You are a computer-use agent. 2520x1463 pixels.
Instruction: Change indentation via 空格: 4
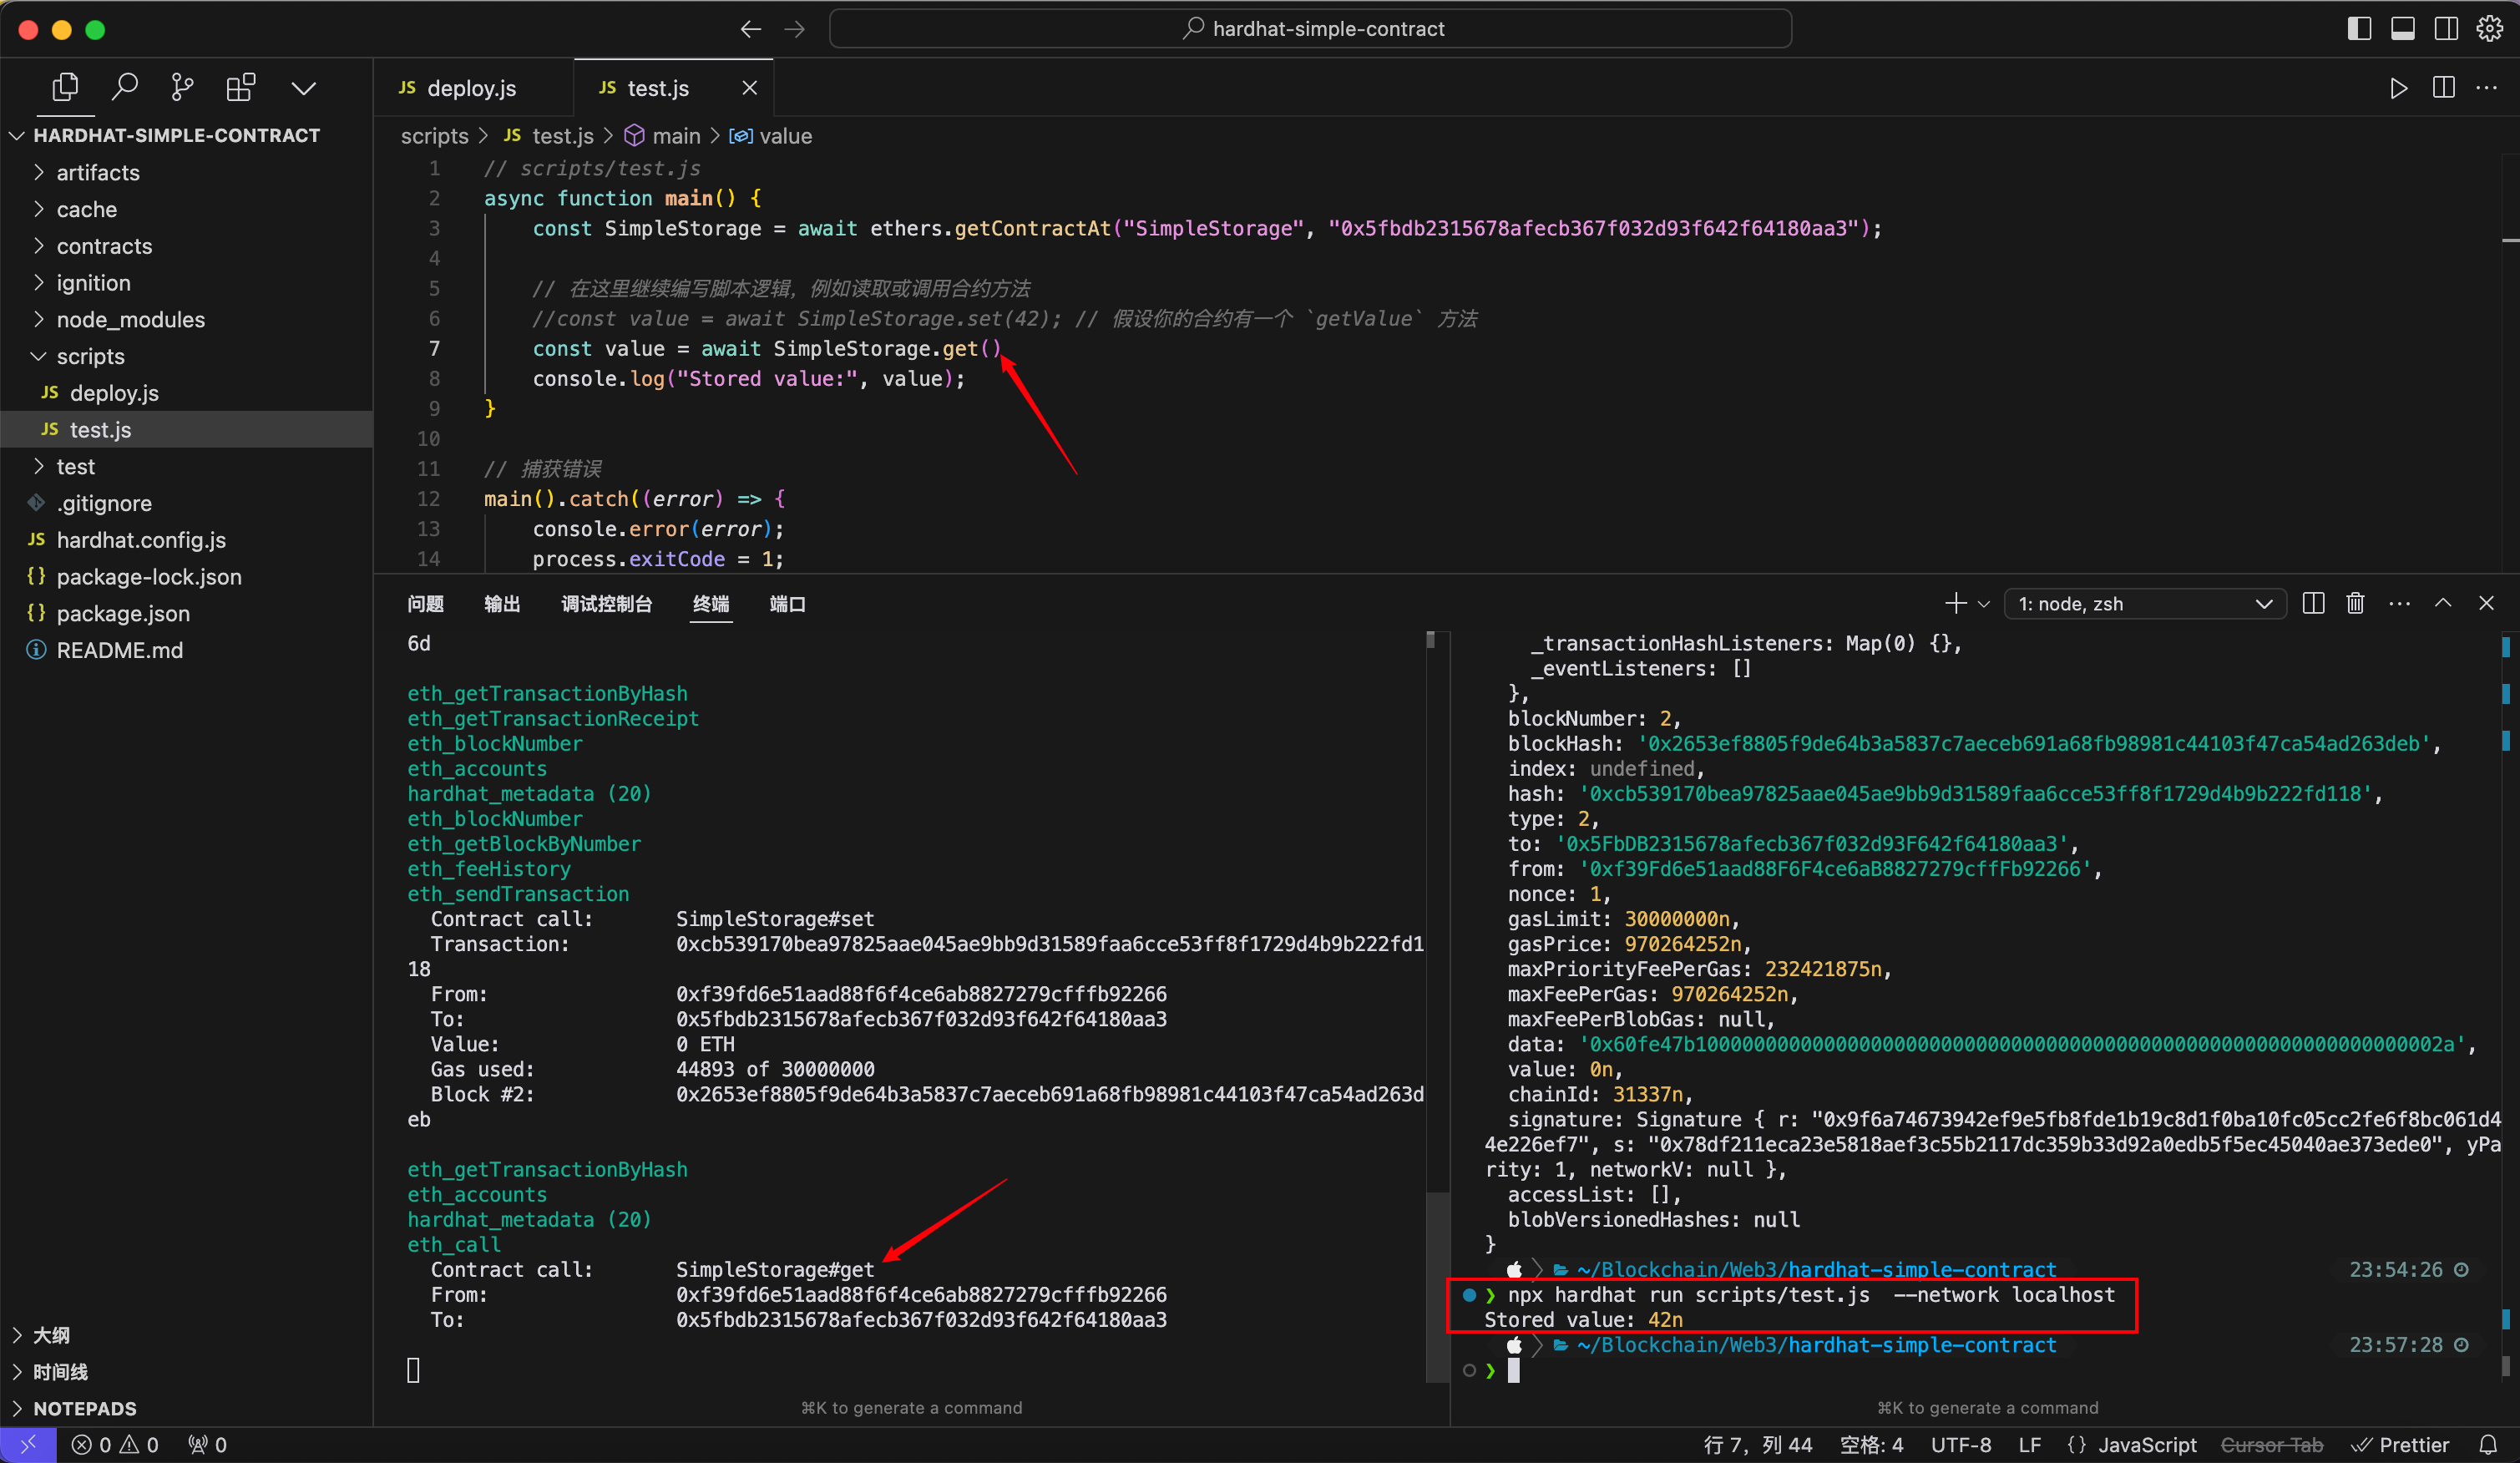tap(1871, 1445)
